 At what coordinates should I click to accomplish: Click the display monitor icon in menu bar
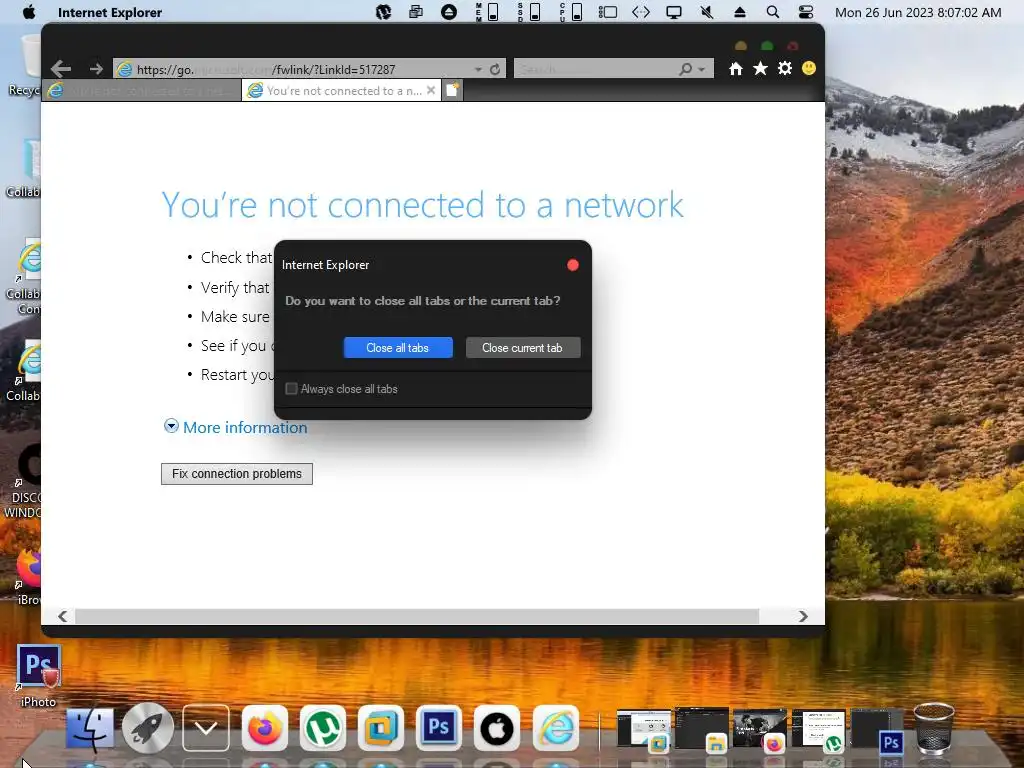point(674,12)
